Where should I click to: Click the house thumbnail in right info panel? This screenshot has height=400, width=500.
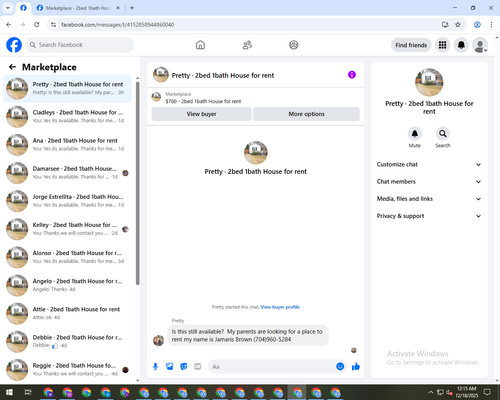[x=429, y=82]
